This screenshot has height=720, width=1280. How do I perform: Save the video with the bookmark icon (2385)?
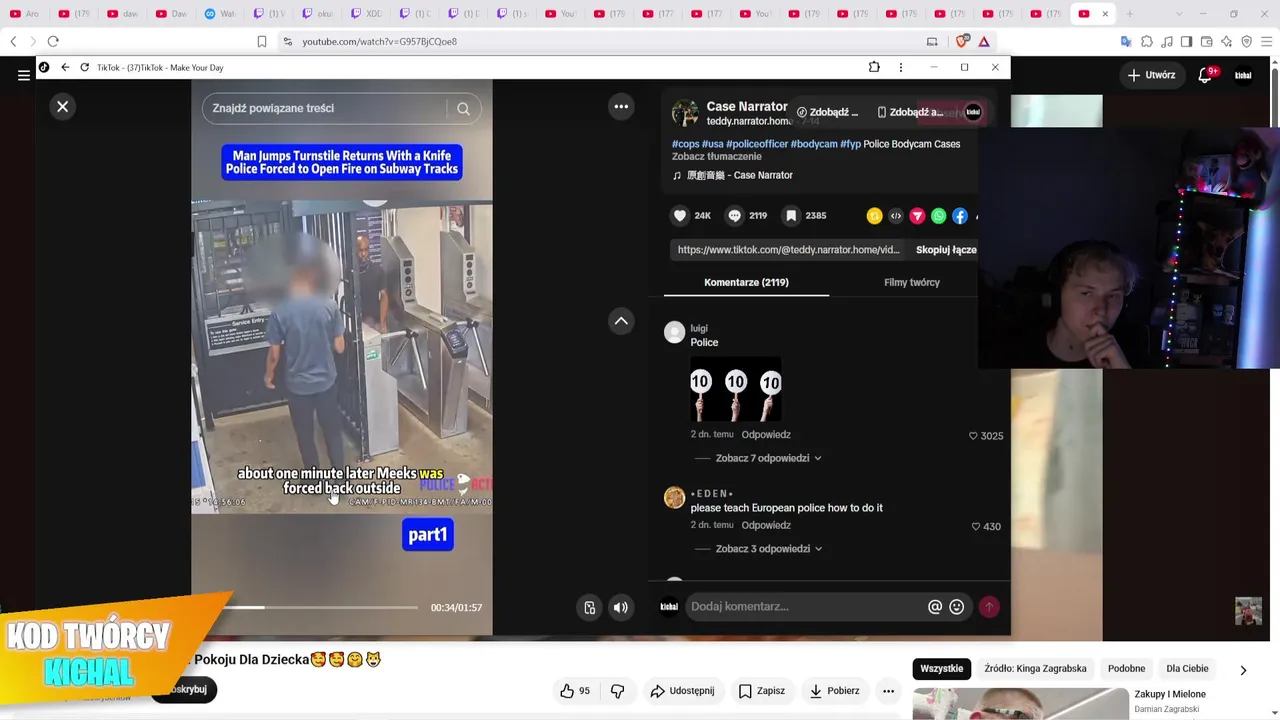click(791, 215)
